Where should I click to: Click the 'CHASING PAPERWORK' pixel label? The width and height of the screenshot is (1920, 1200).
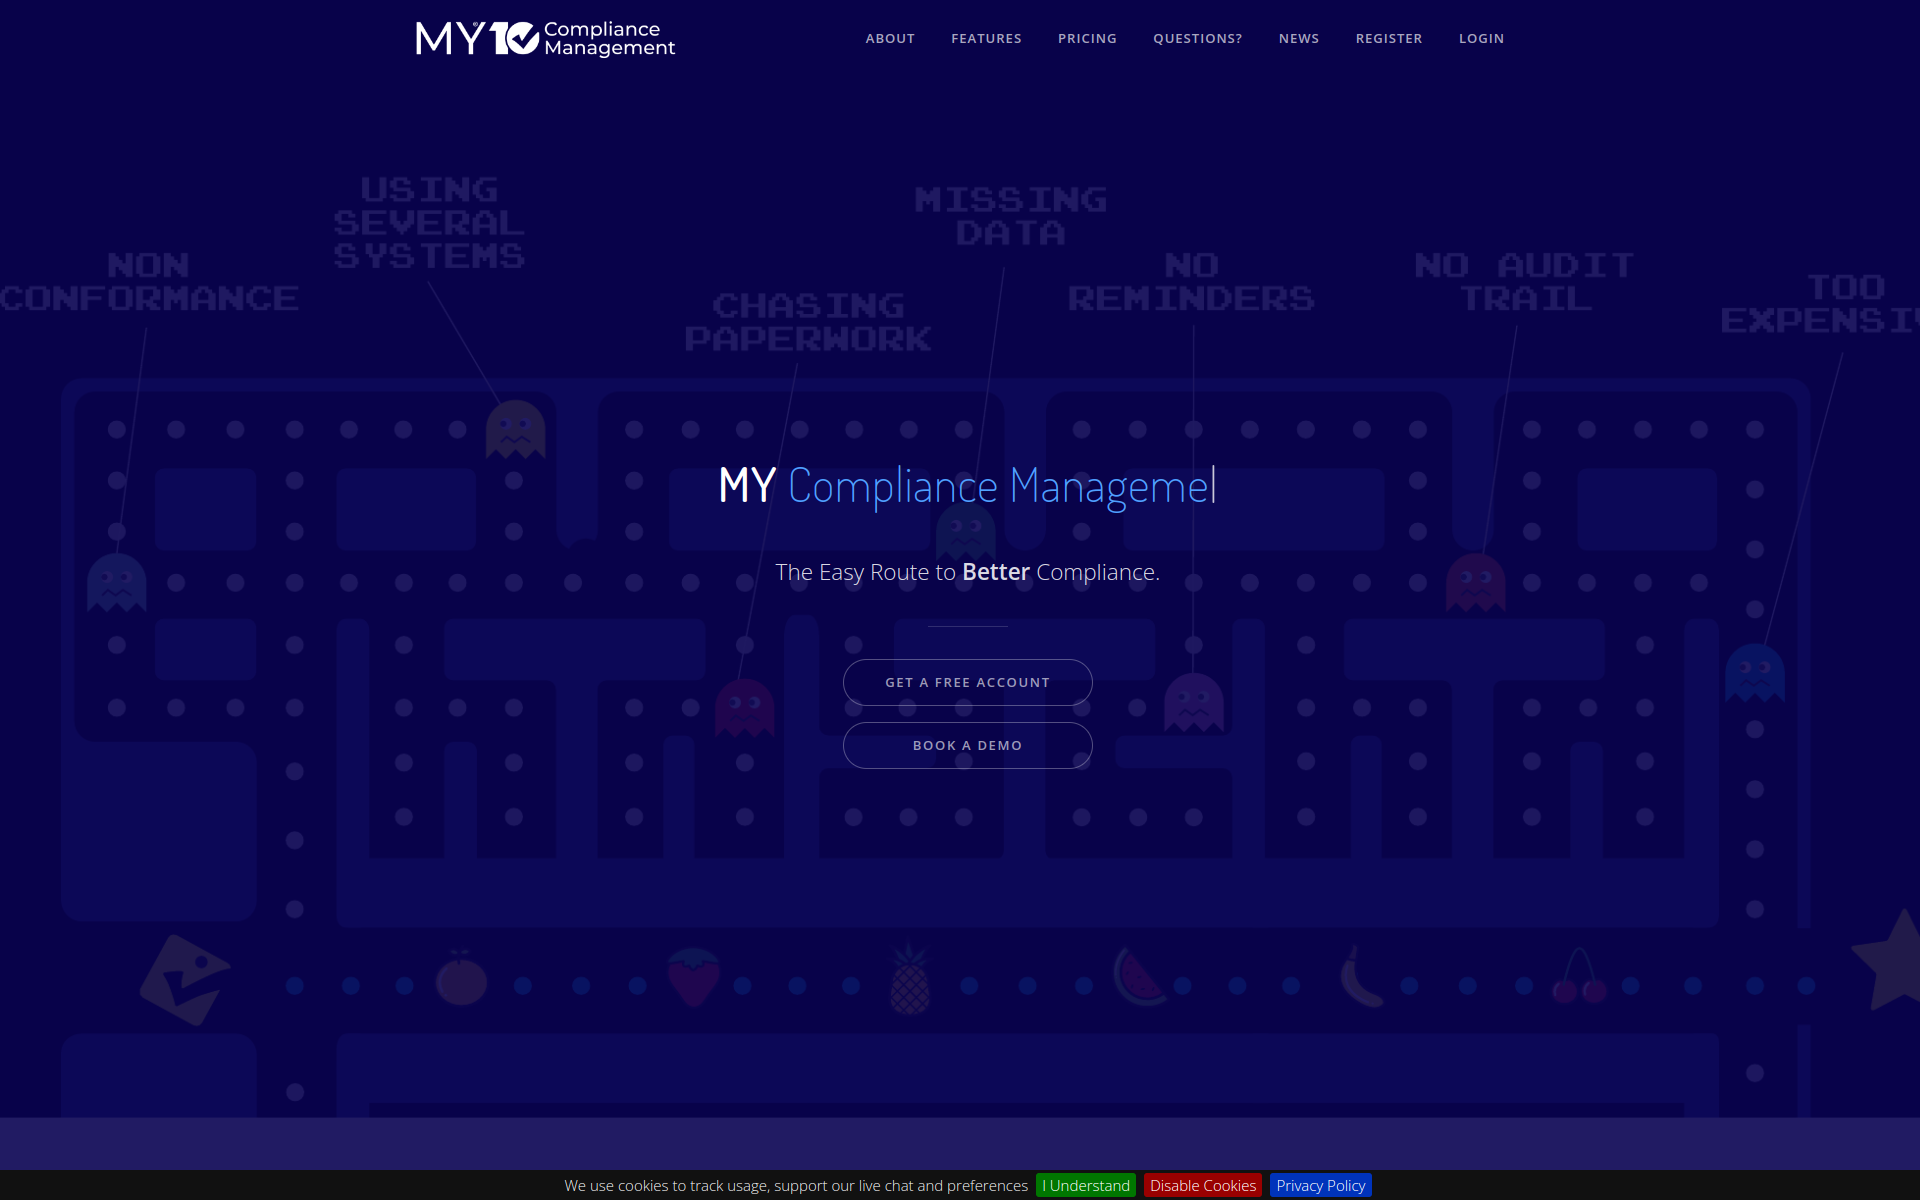808,322
